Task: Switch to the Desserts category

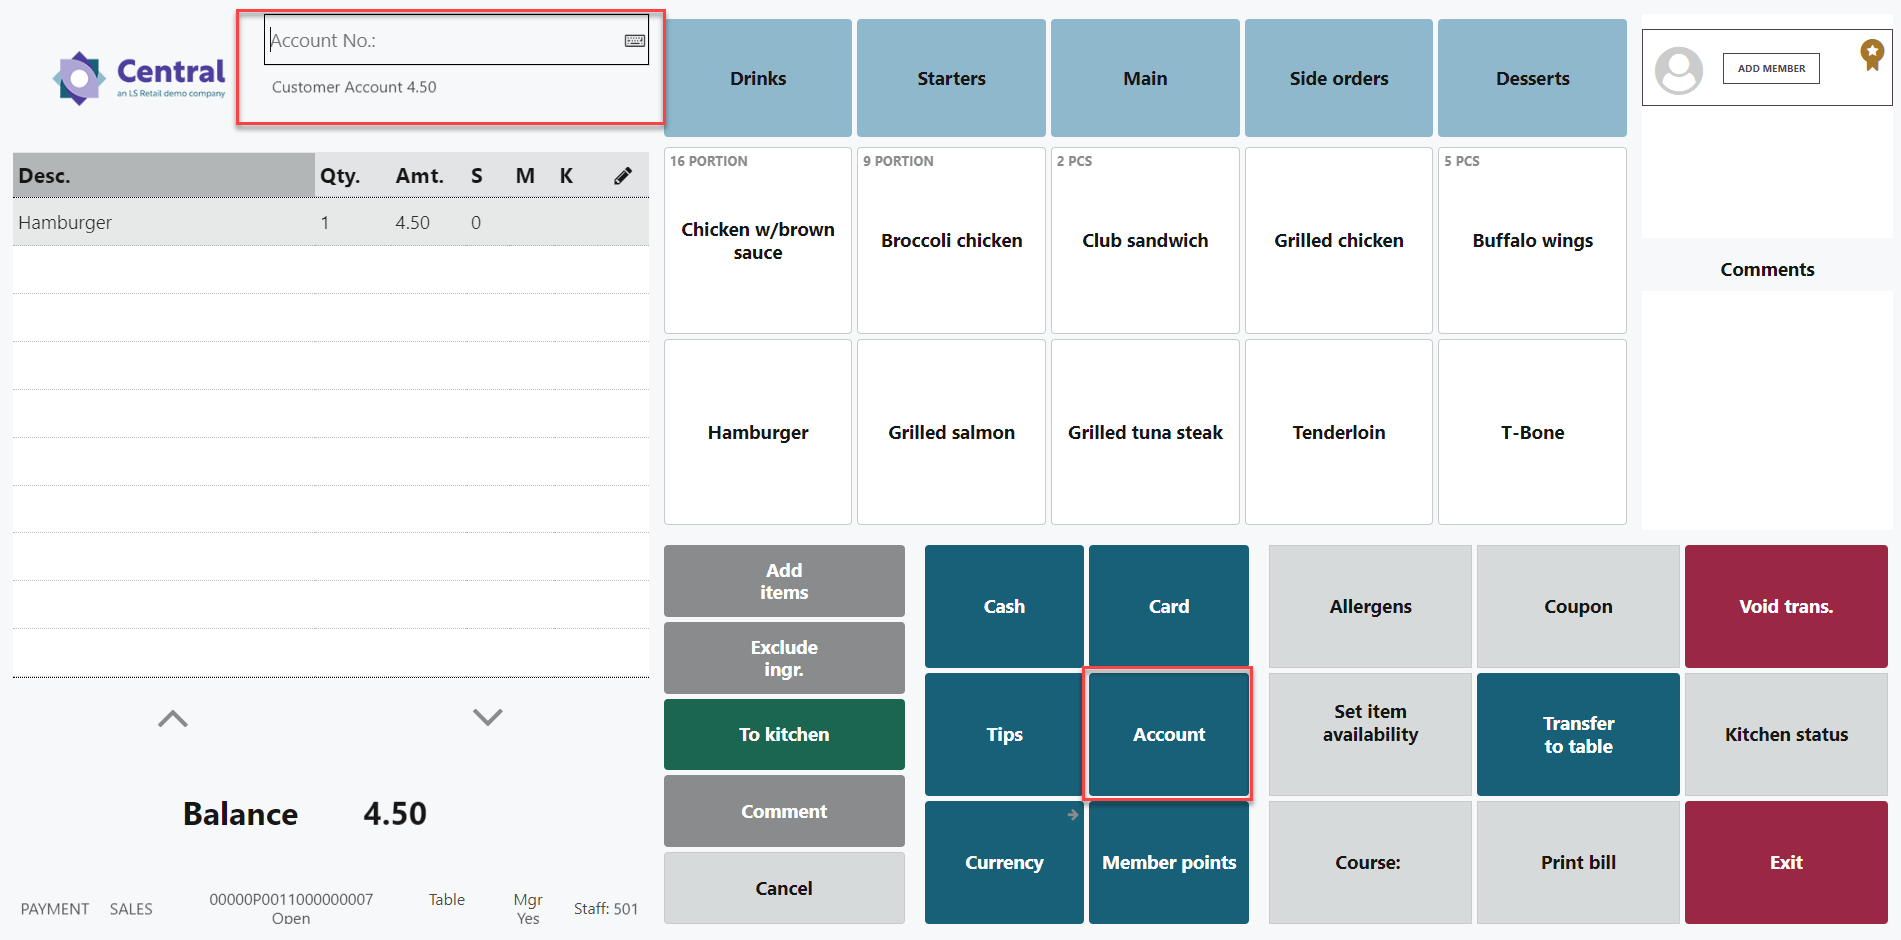Action: coord(1531,78)
